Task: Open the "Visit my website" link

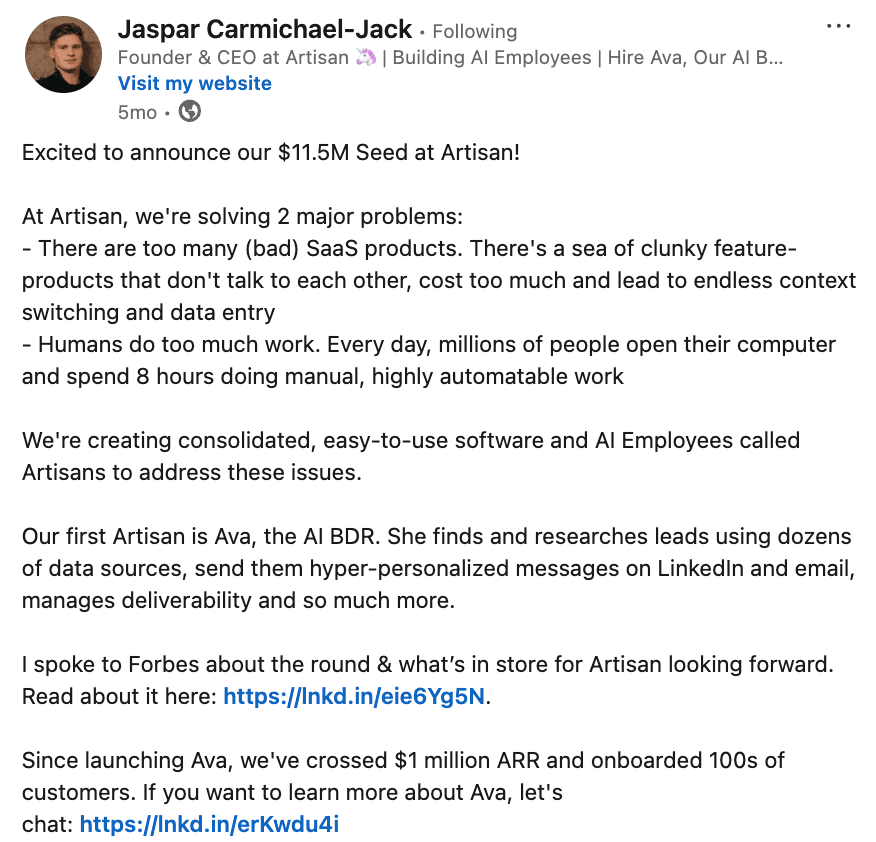Action: click(195, 83)
